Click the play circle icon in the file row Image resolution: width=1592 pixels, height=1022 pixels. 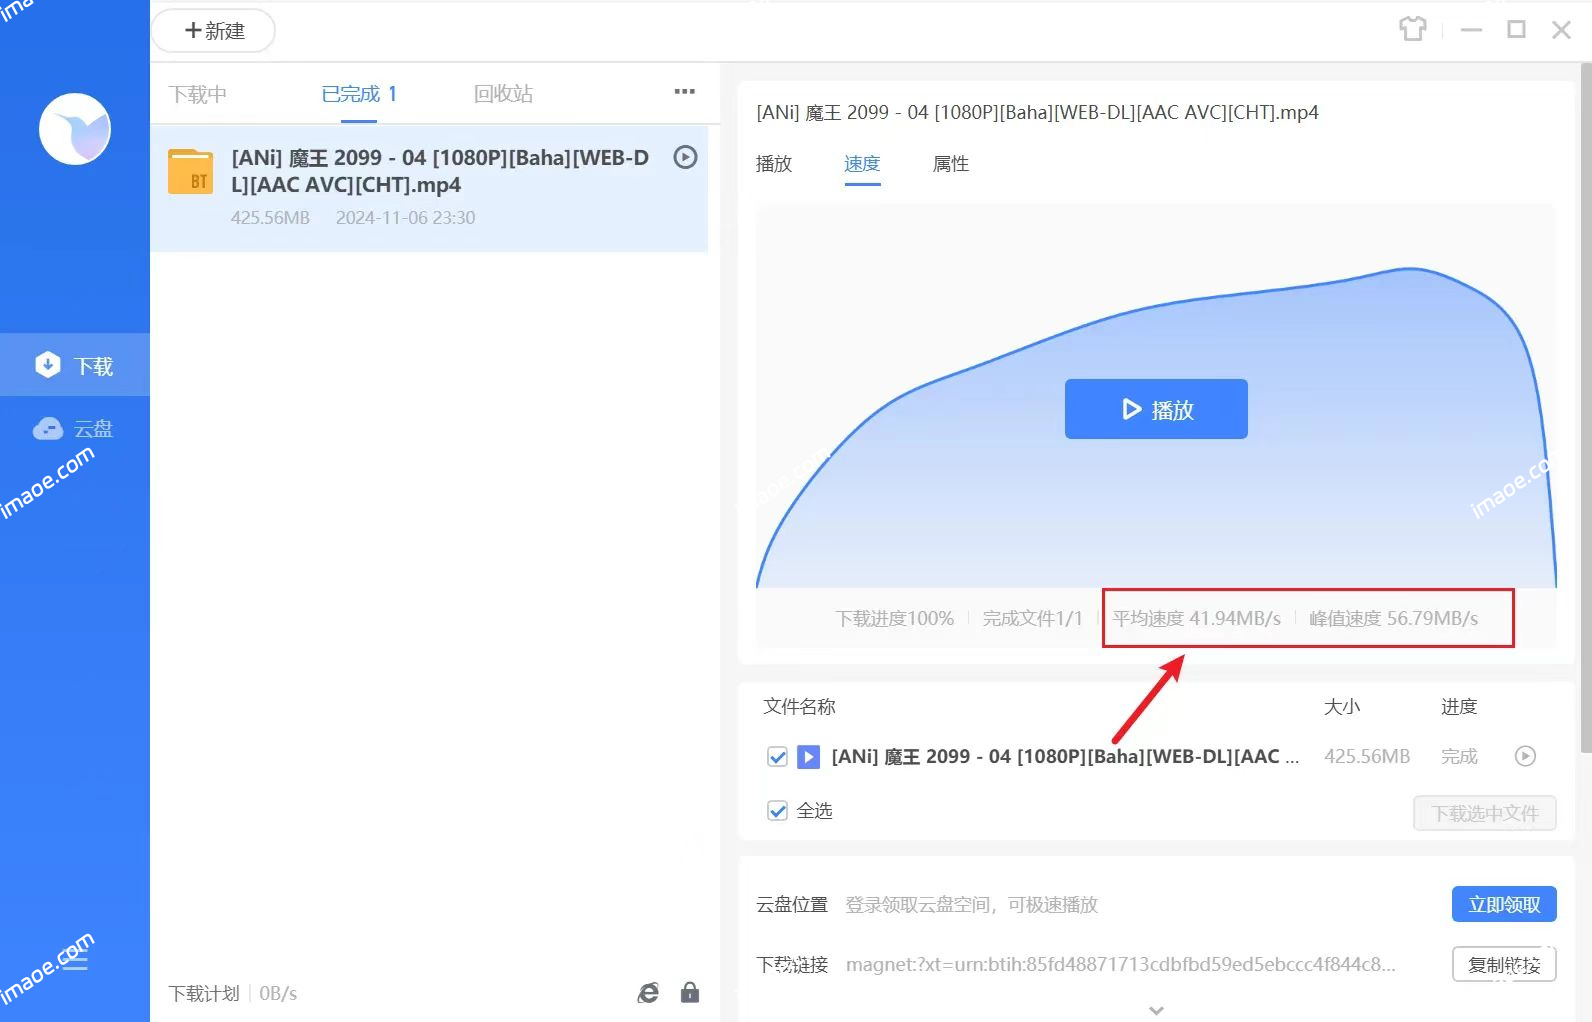pos(1525,756)
